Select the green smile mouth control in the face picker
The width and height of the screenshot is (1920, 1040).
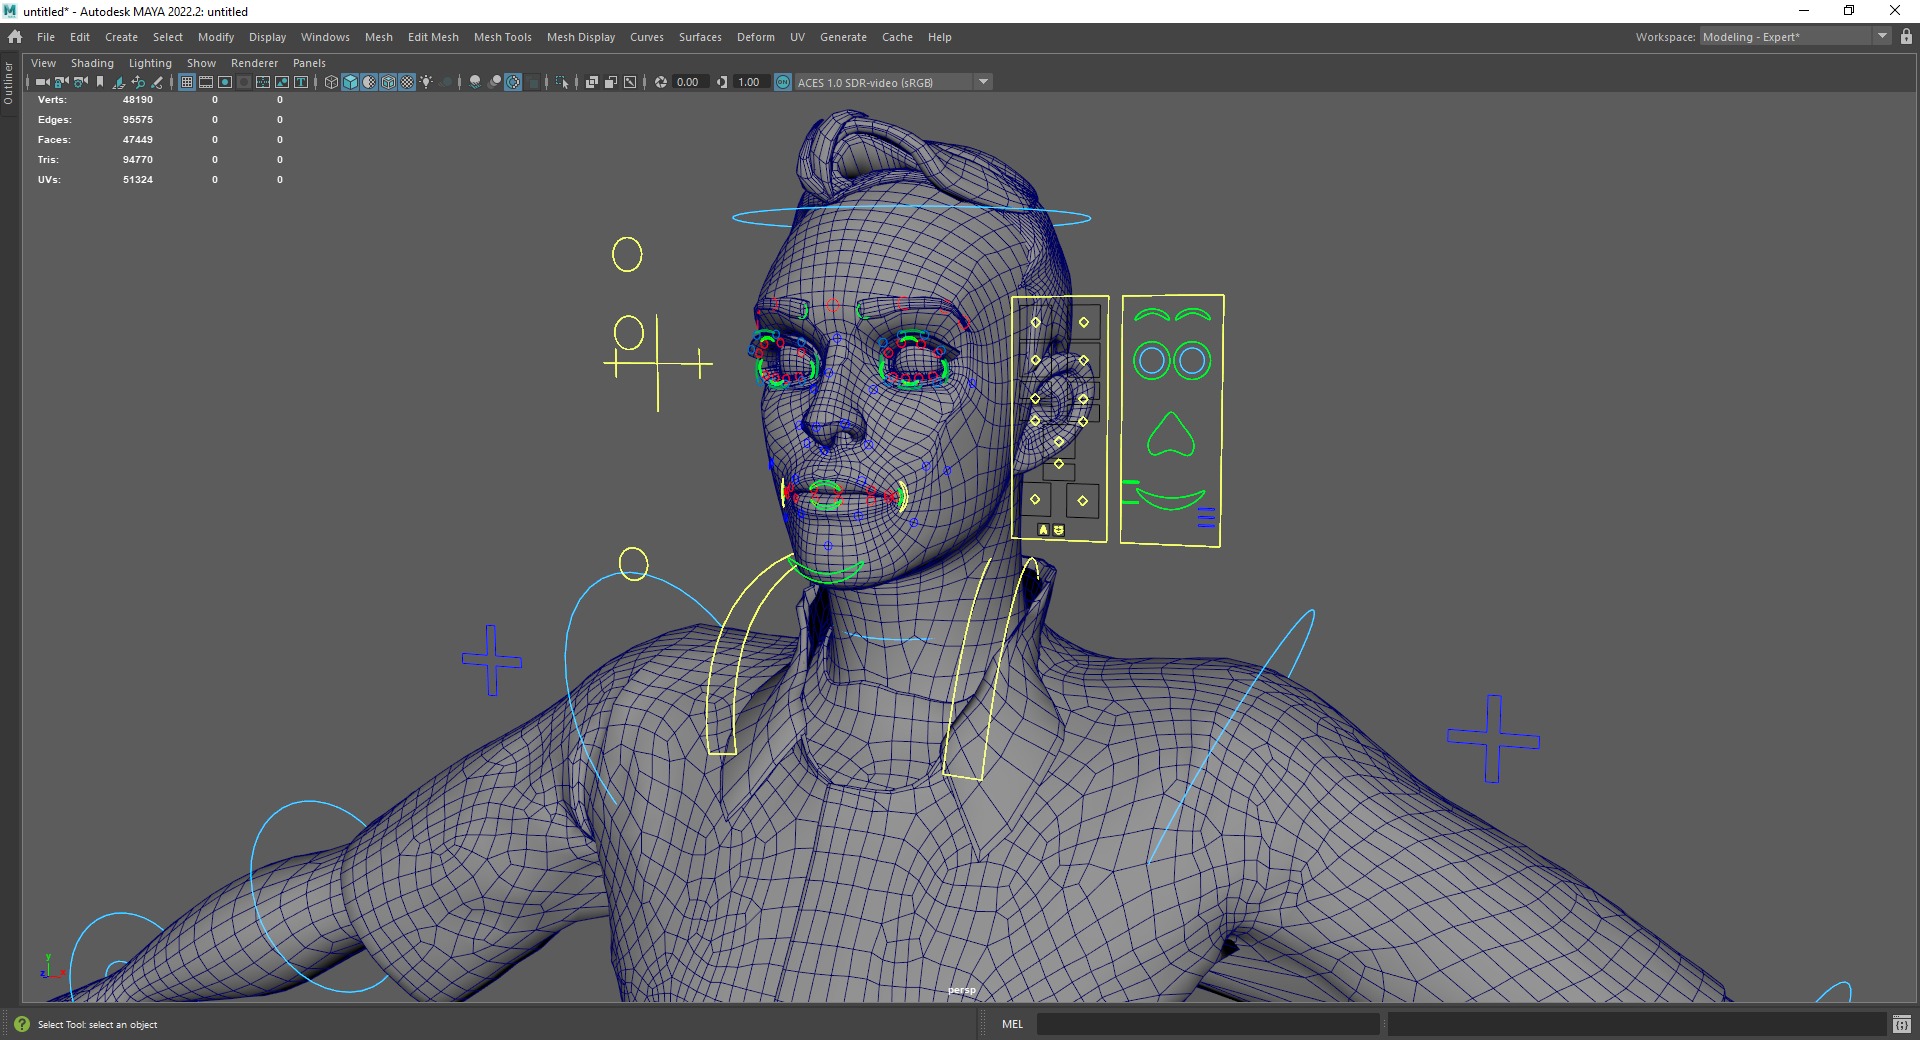pos(1170,498)
